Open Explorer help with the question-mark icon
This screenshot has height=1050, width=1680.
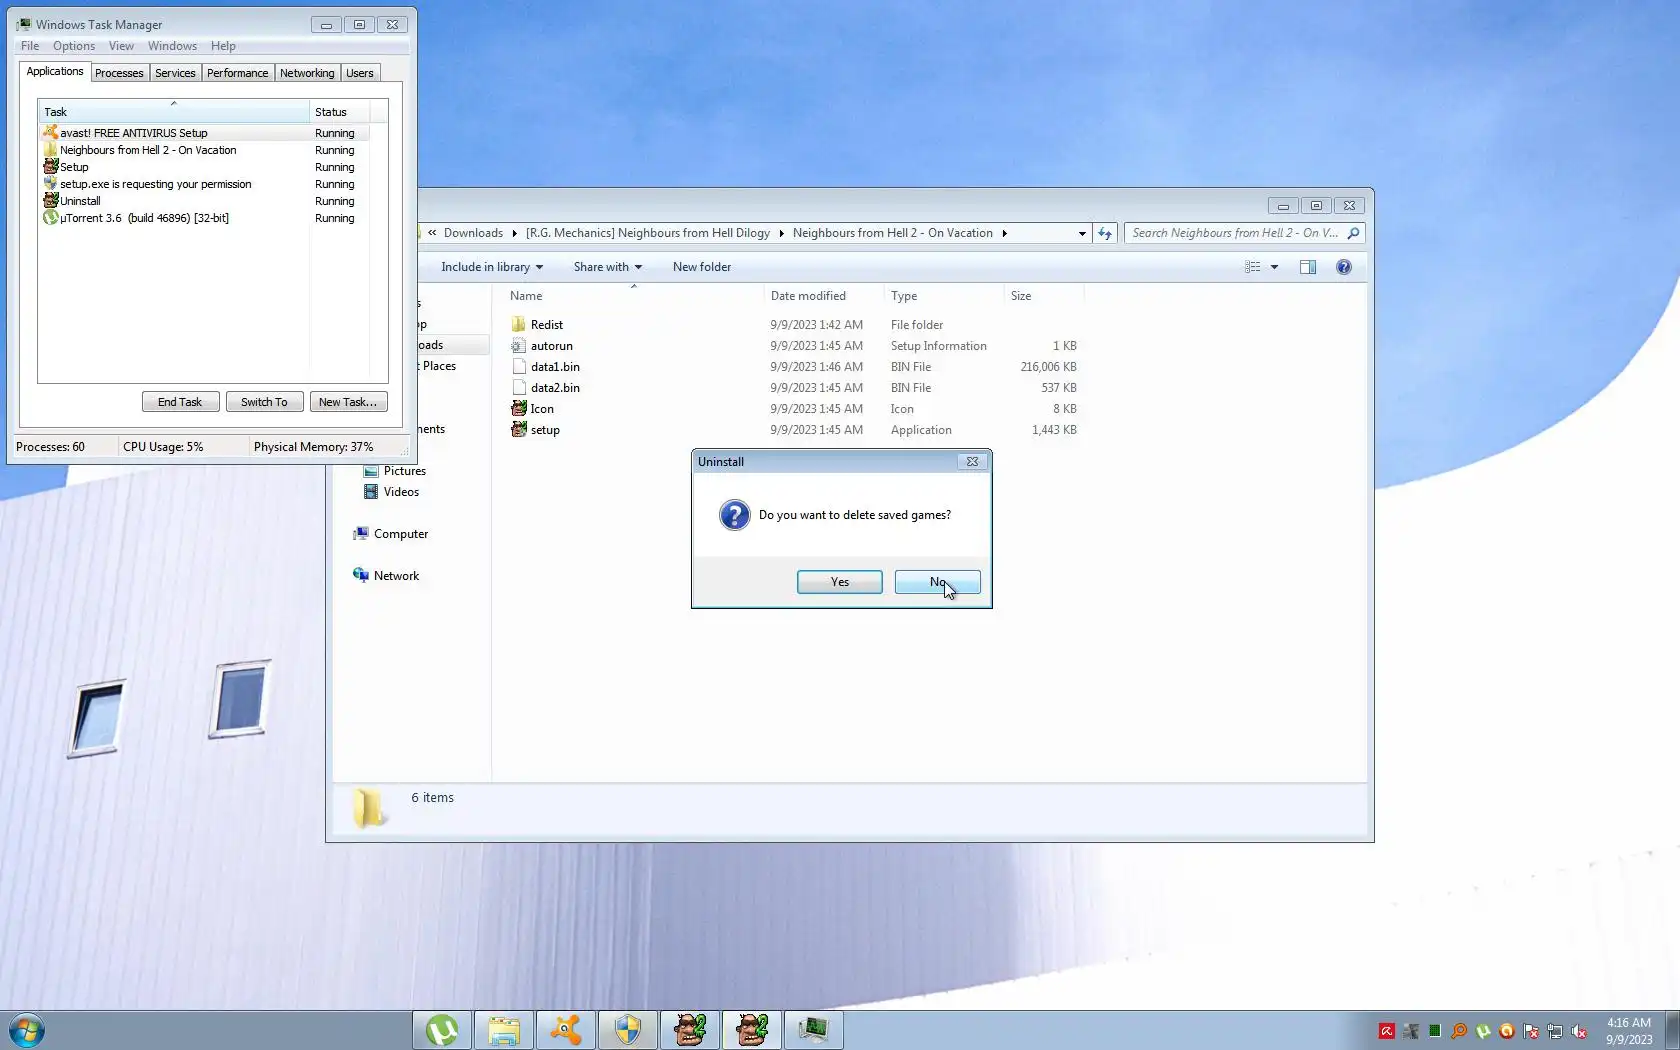coord(1344,267)
